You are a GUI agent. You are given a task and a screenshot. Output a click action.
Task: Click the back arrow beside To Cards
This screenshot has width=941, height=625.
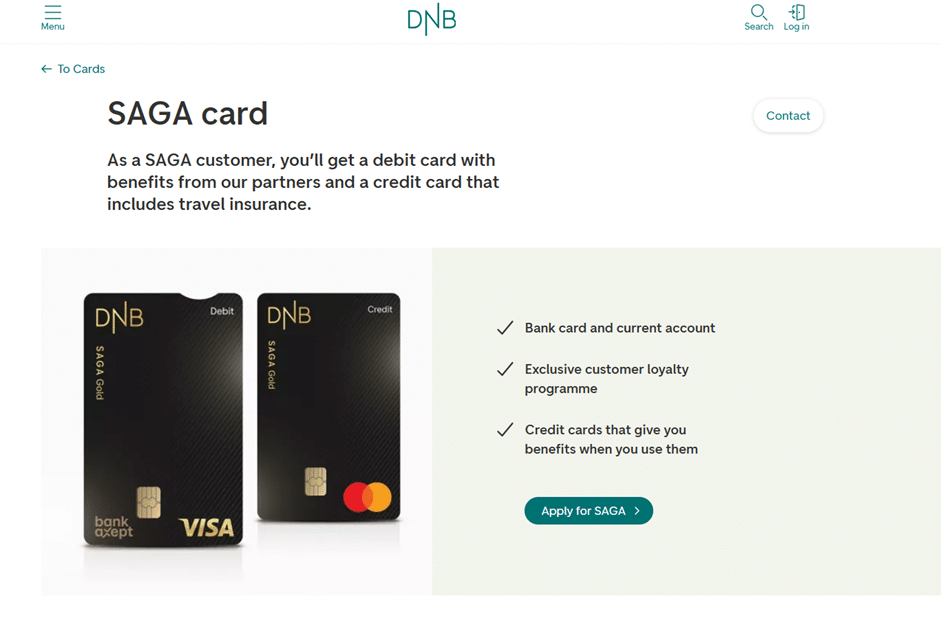(46, 69)
